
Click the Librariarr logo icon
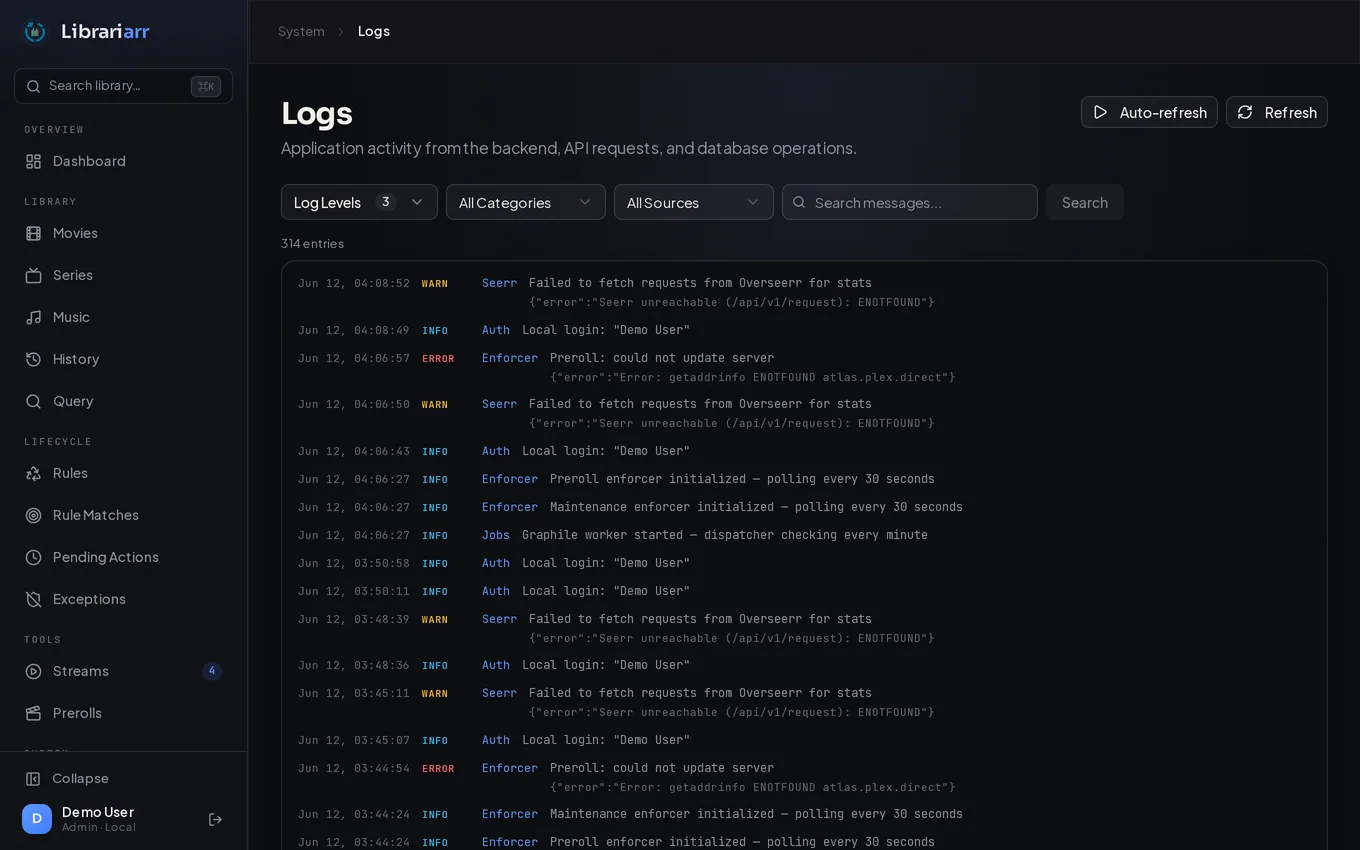click(x=35, y=32)
